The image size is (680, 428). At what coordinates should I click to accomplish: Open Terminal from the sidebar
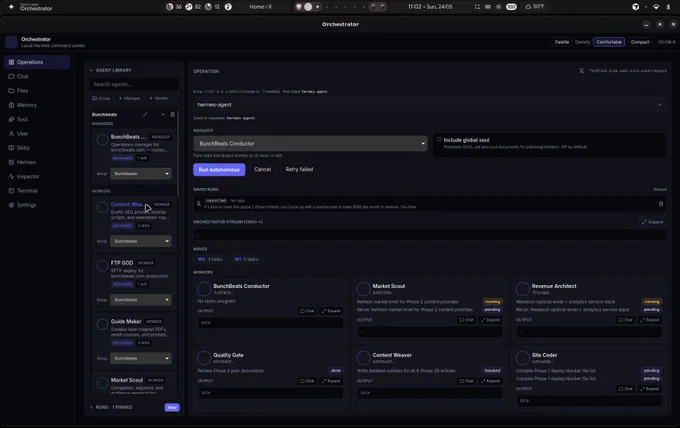(x=37, y=191)
